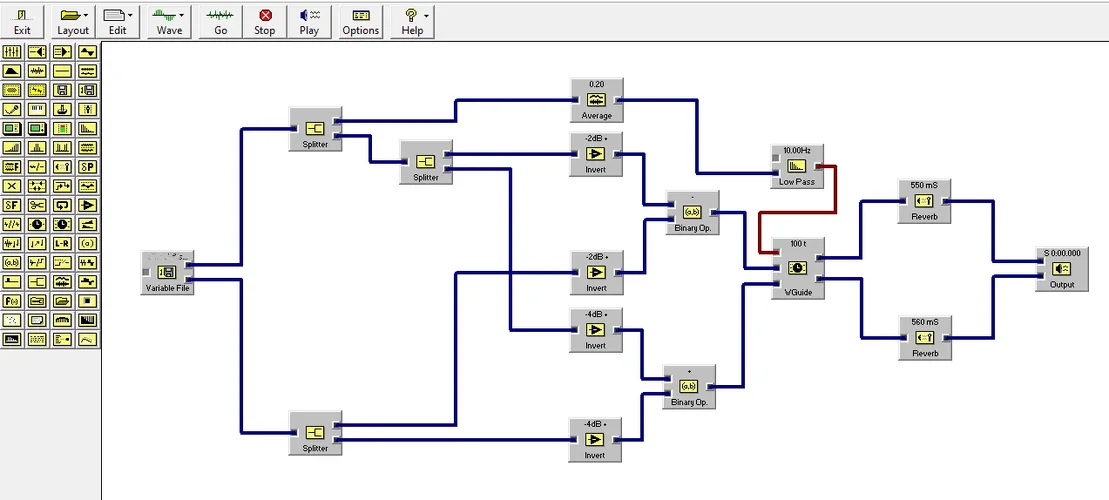Choose the scissors module icon
The height and width of the screenshot is (500, 1109).
click(x=37, y=205)
